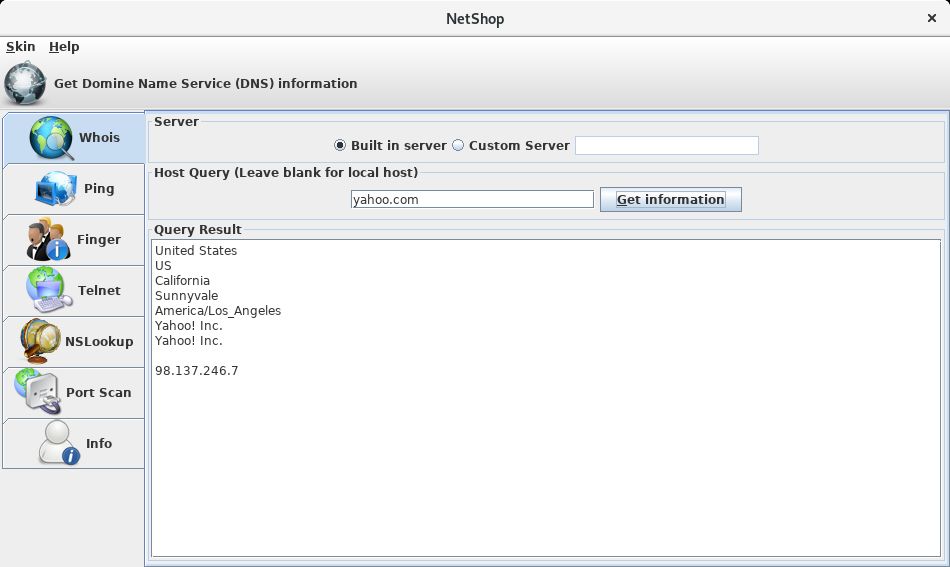Image resolution: width=950 pixels, height=567 pixels.
Task: Click the IP address 98.137.246.7
Action: (196, 371)
